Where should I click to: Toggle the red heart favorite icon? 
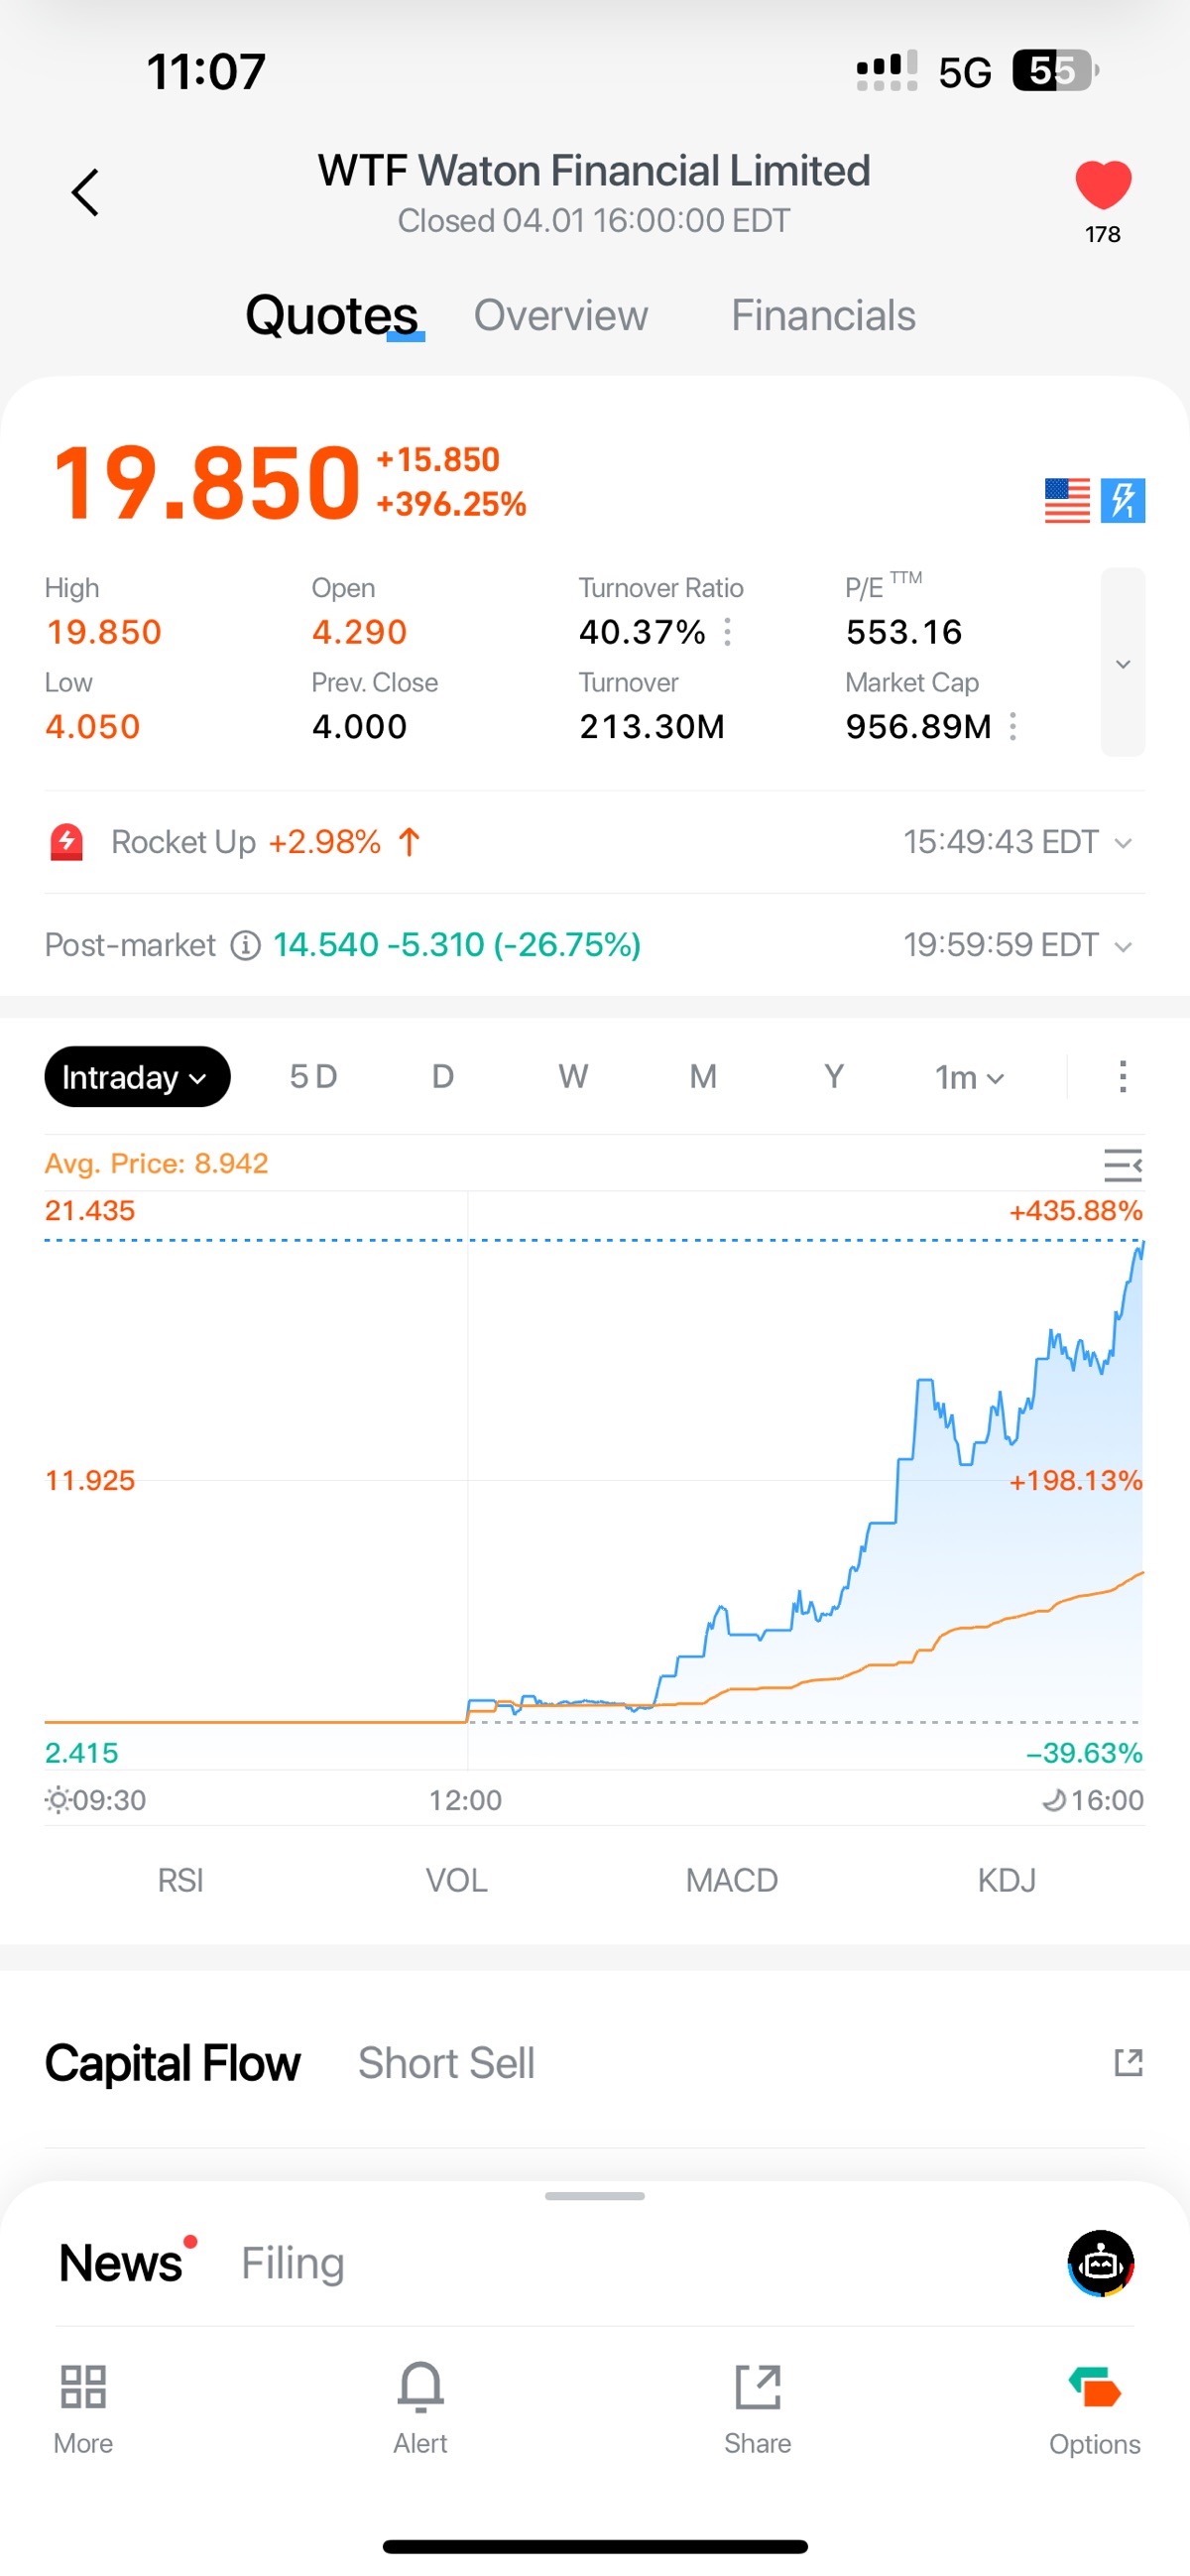(1102, 186)
